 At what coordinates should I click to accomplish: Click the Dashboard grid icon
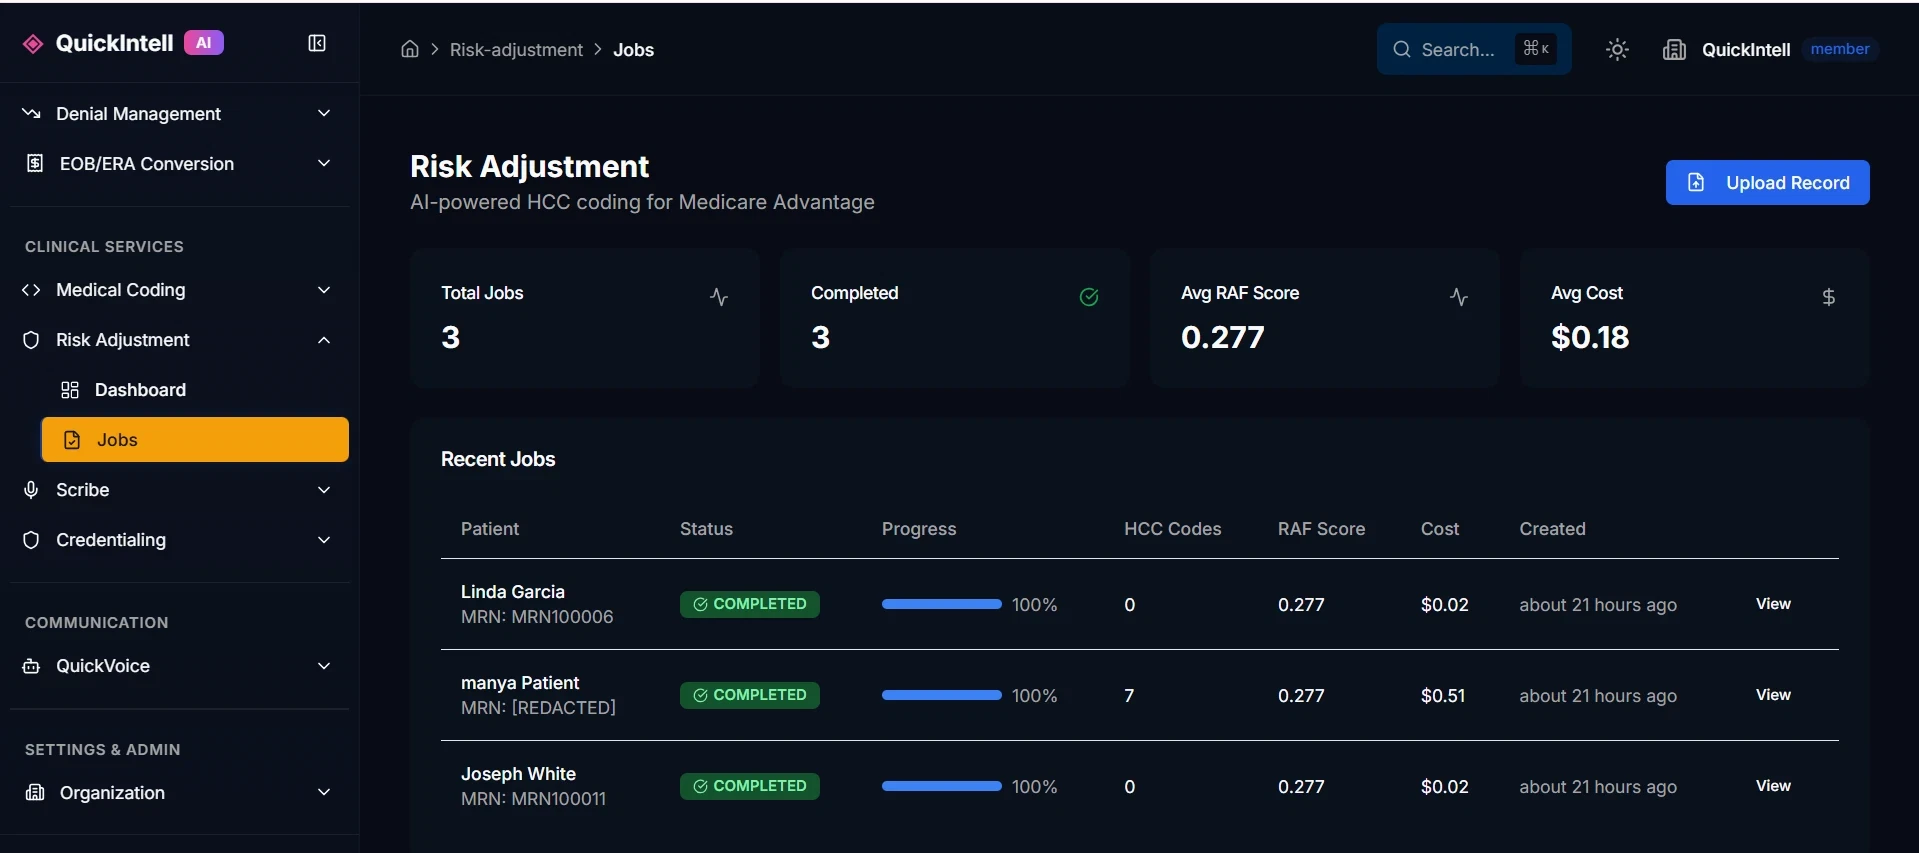coord(70,390)
